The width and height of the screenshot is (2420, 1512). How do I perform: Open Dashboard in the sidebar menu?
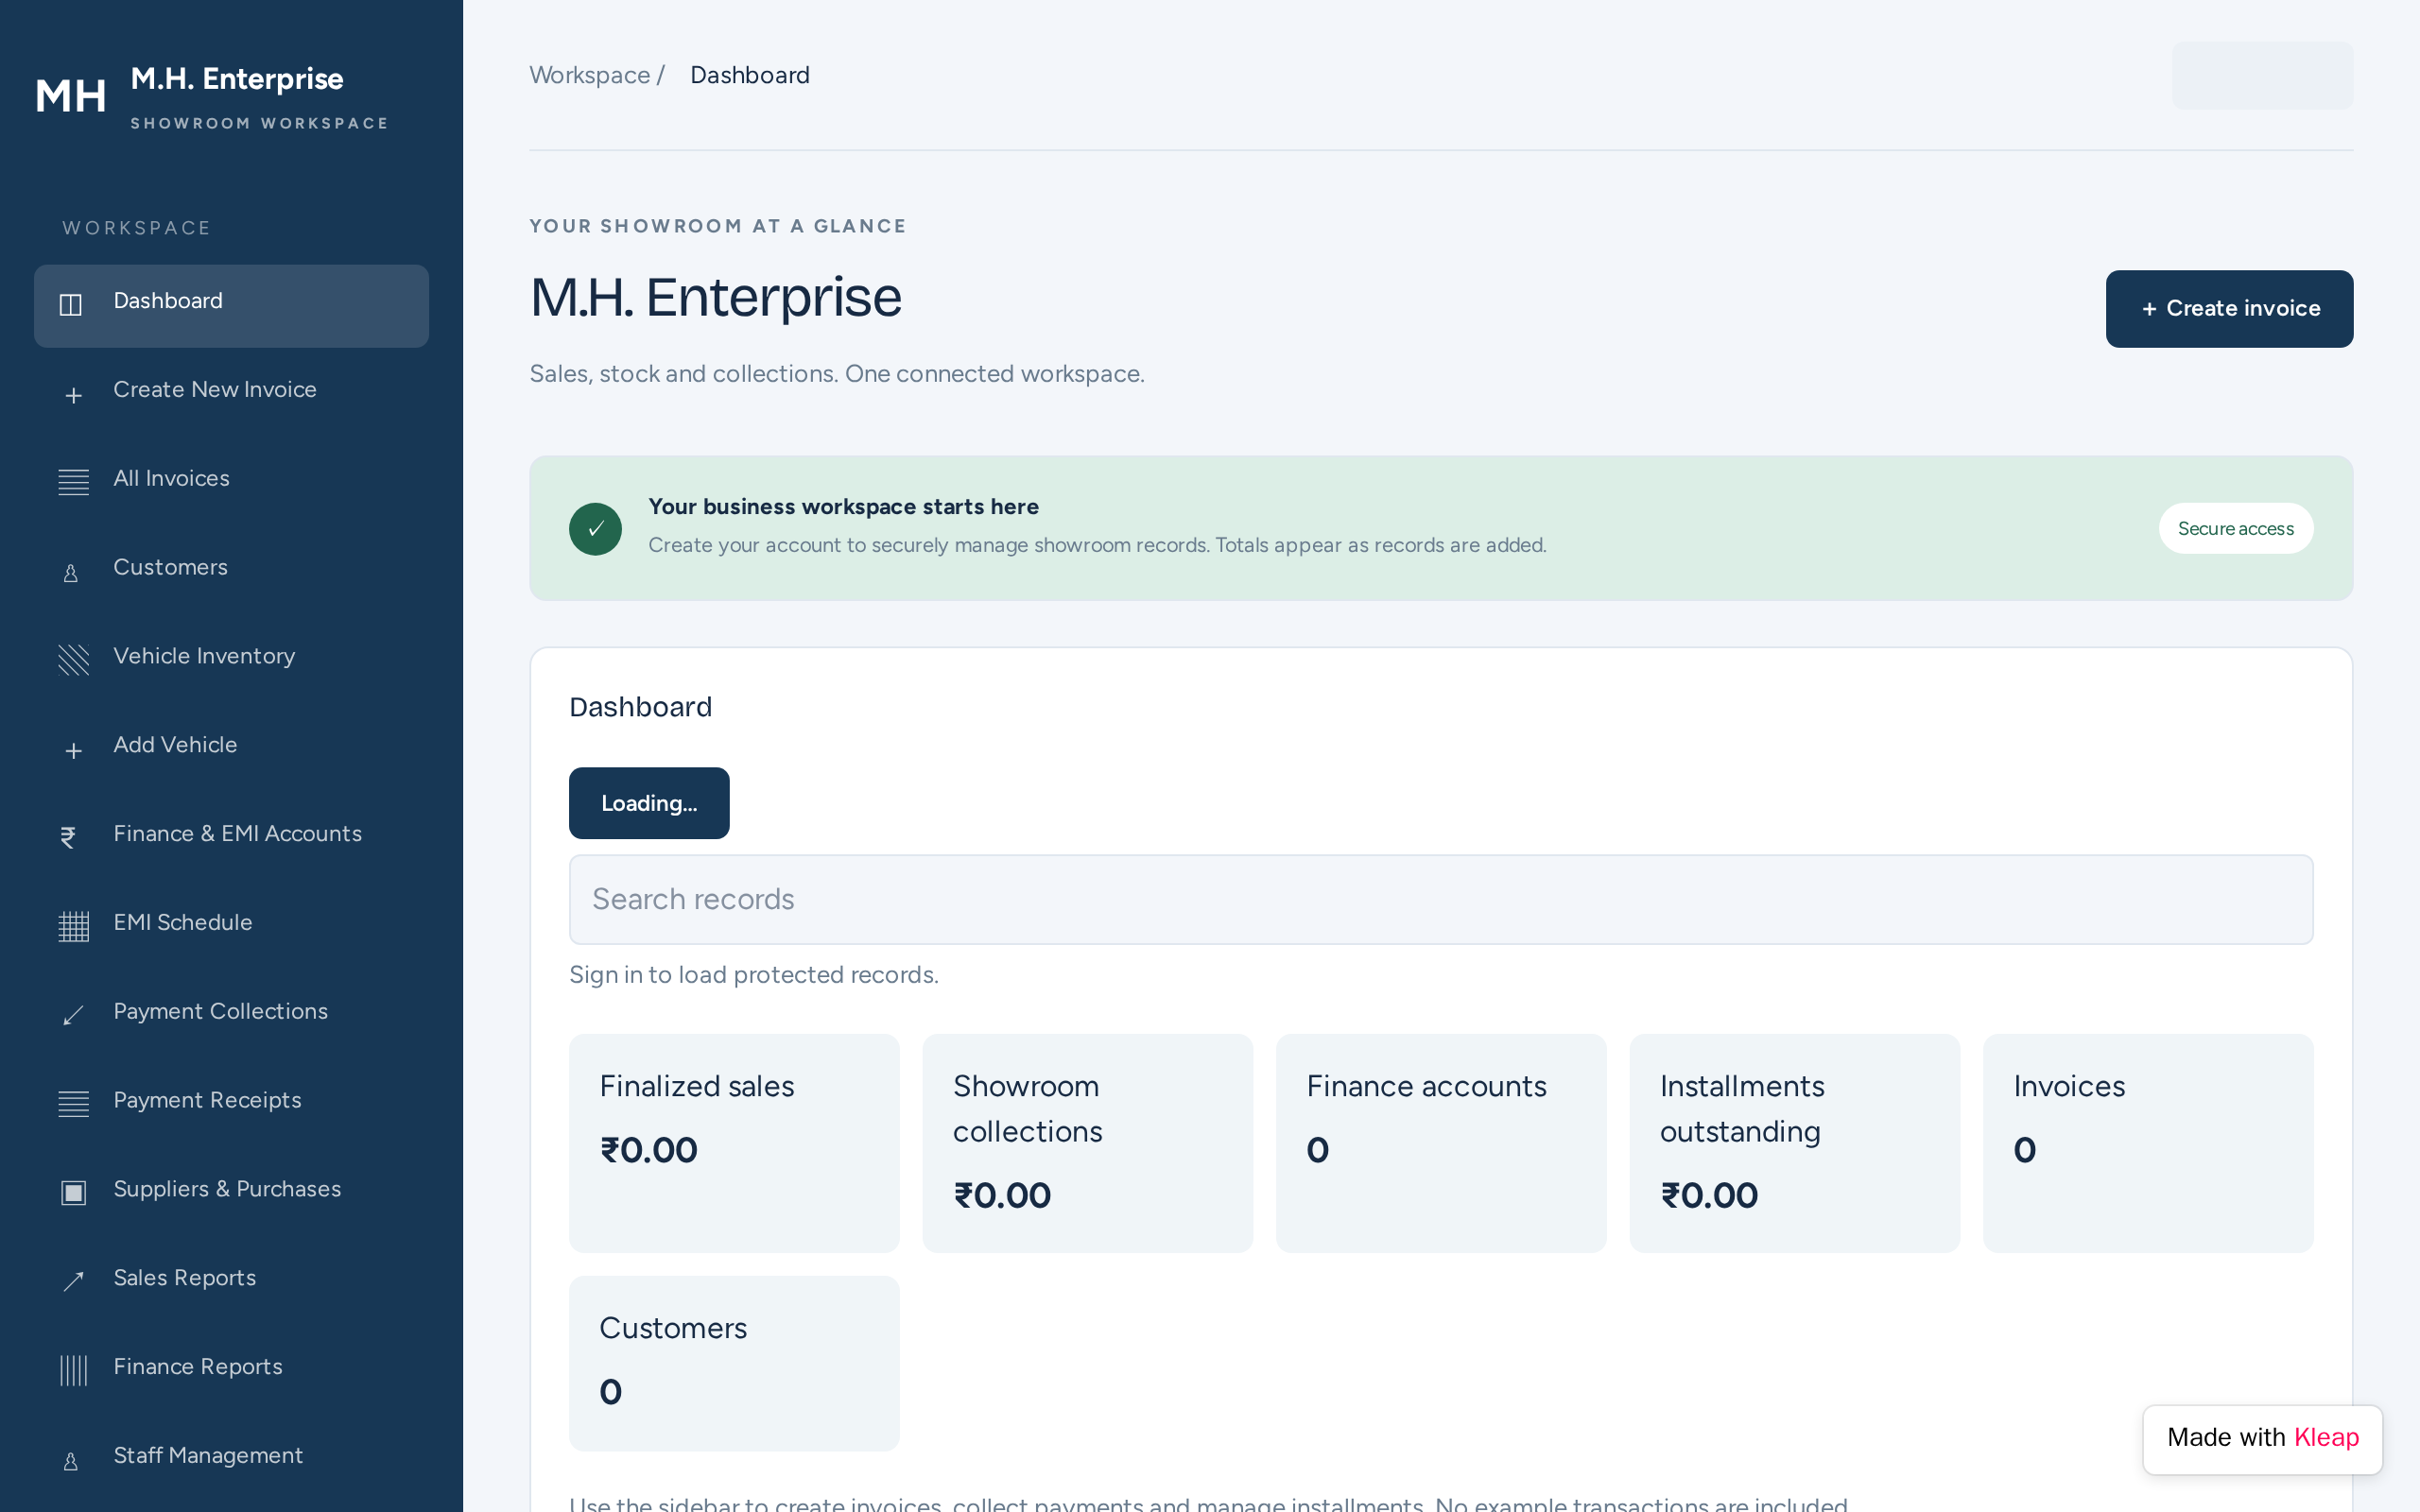coord(231,306)
